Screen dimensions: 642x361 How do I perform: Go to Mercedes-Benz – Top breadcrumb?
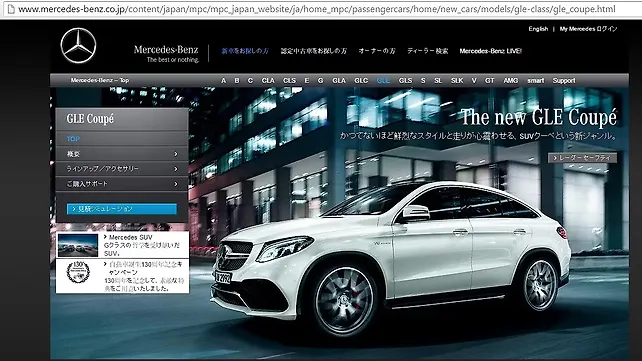[x=99, y=80]
